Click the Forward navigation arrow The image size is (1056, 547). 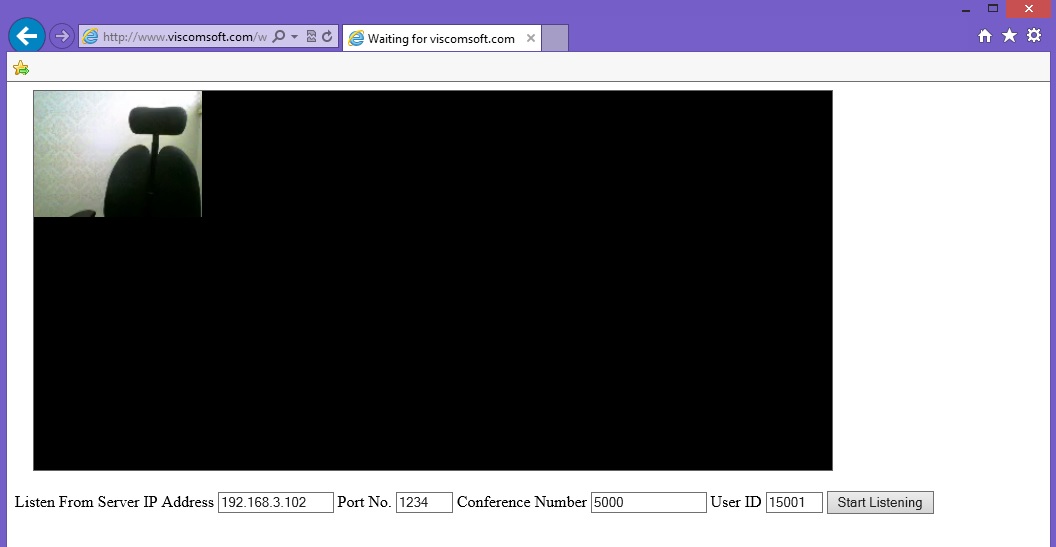pos(62,37)
